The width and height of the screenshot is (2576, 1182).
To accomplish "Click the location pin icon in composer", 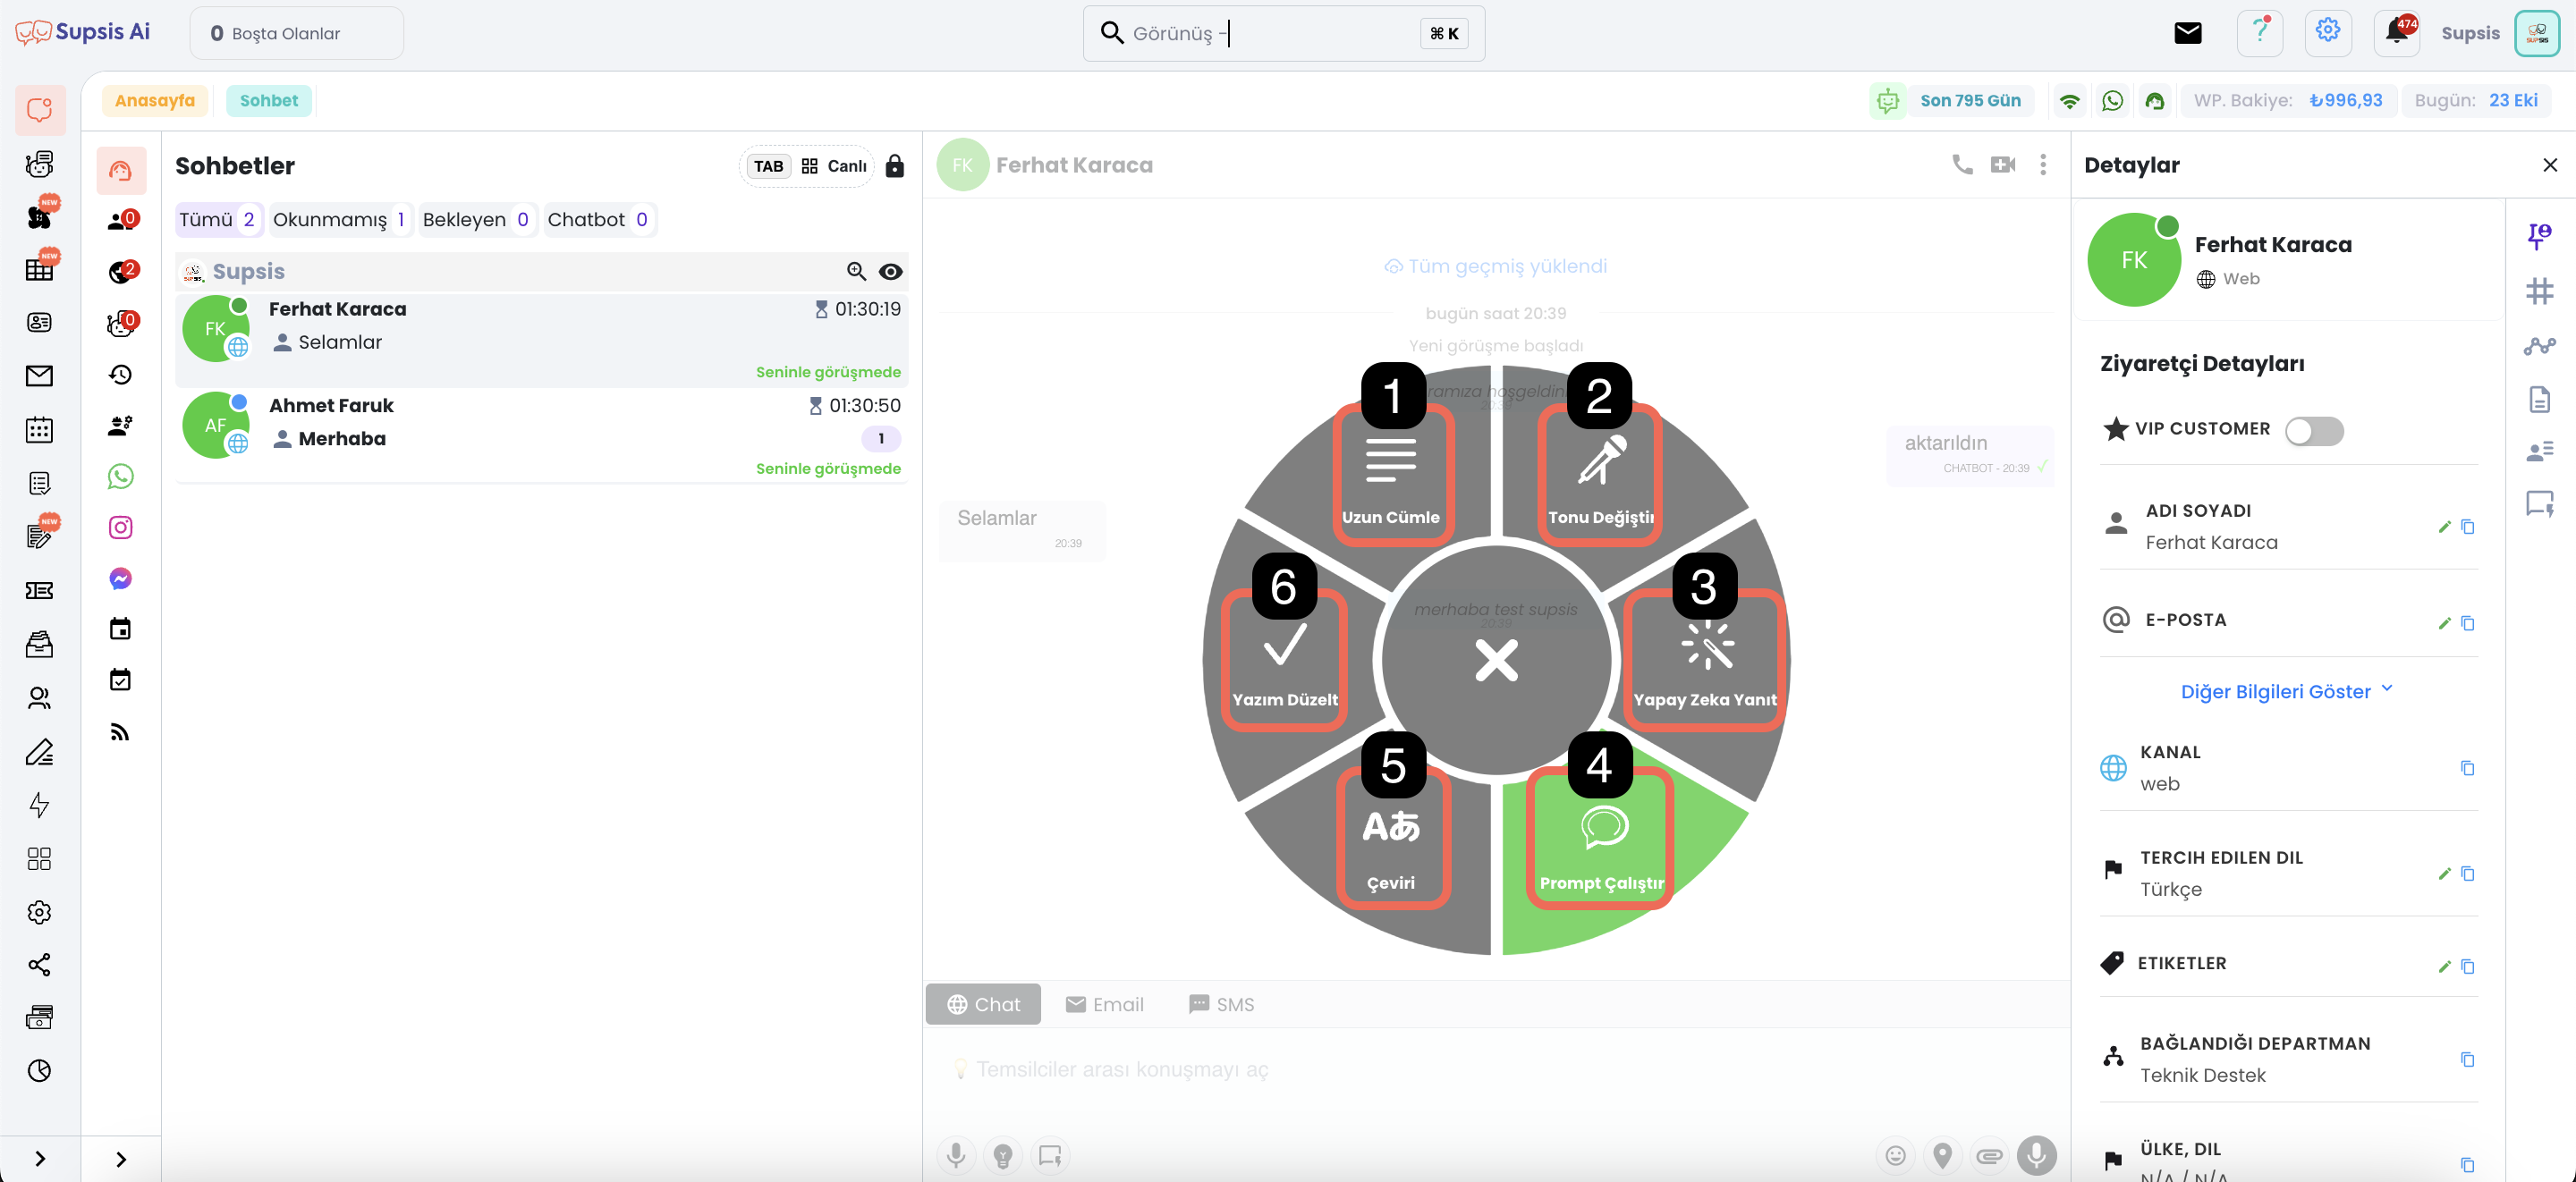I will (x=1942, y=1155).
